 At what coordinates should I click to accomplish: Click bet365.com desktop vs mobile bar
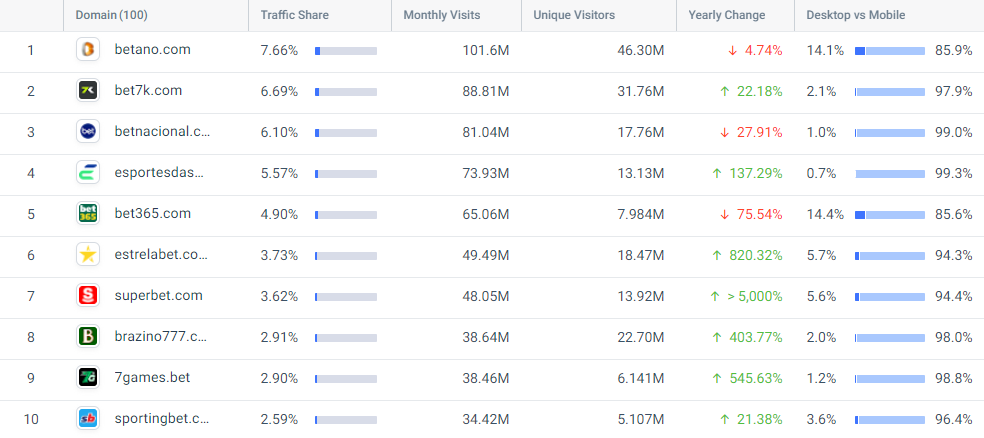click(889, 214)
